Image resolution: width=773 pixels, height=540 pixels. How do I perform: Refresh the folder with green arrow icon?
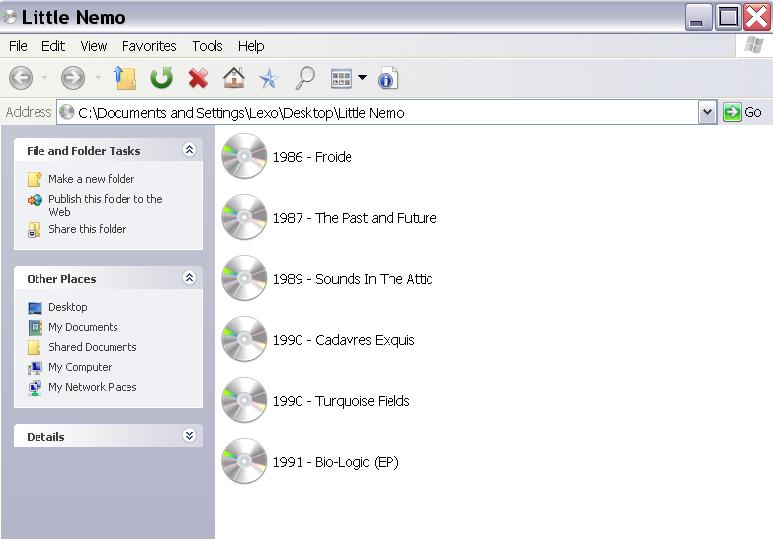tap(161, 78)
